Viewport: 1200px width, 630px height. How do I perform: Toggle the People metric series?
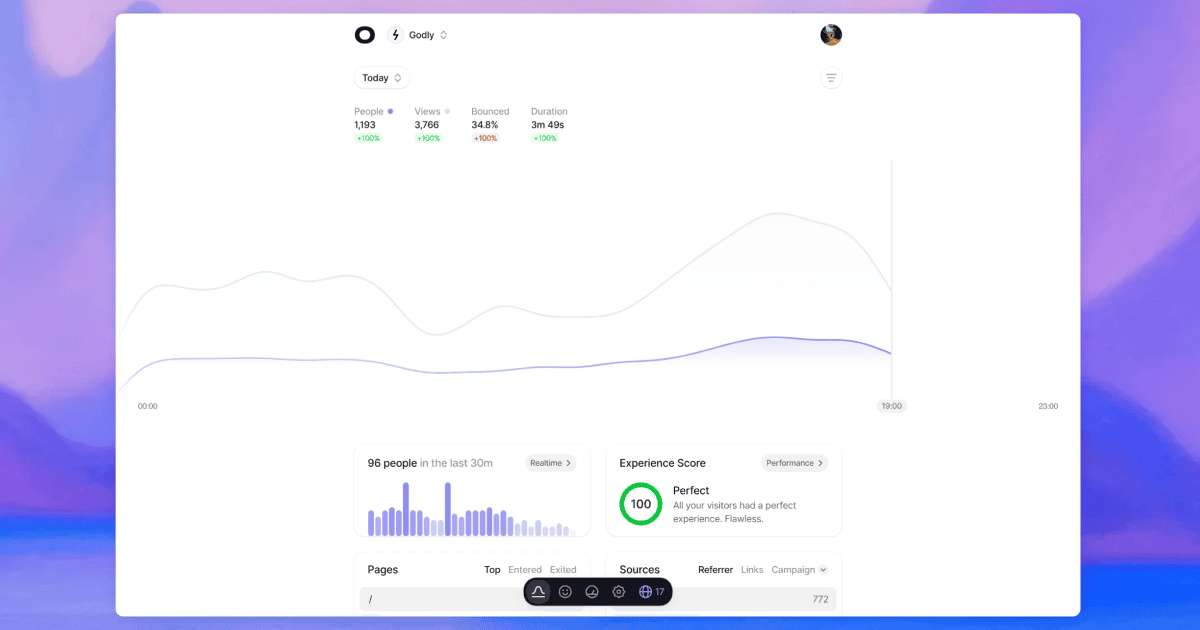[x=373, y=112]
